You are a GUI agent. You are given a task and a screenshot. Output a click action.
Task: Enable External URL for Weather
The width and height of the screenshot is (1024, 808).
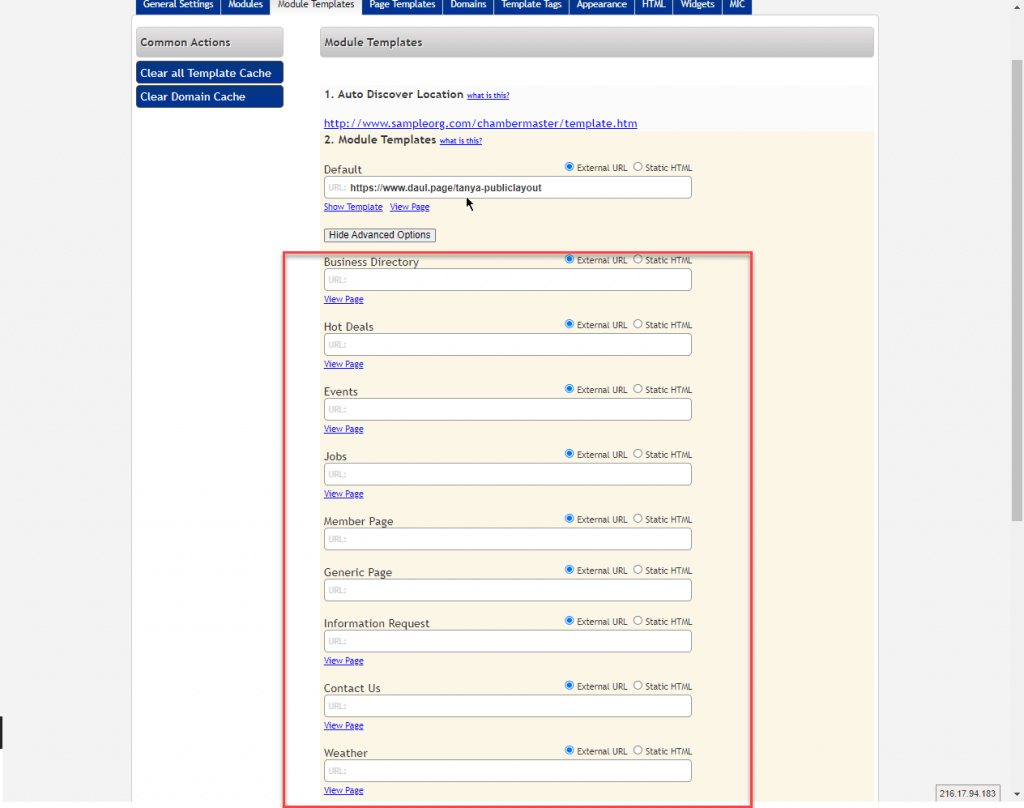(x=570, y=751)
